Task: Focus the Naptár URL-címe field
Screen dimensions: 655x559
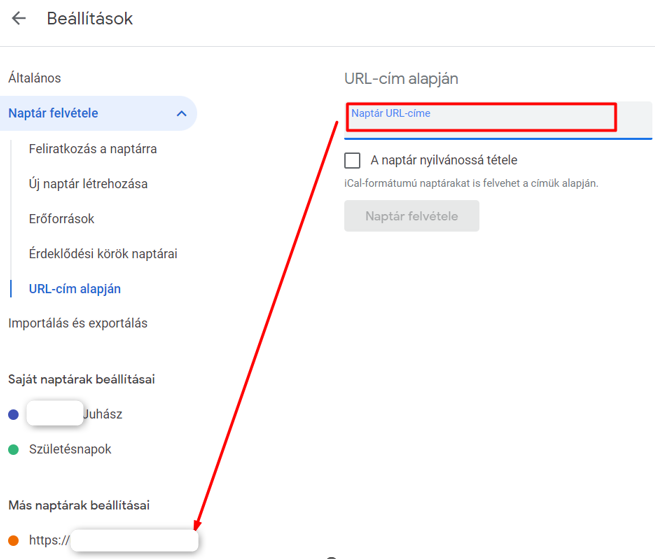Action: tap(498, 119)
